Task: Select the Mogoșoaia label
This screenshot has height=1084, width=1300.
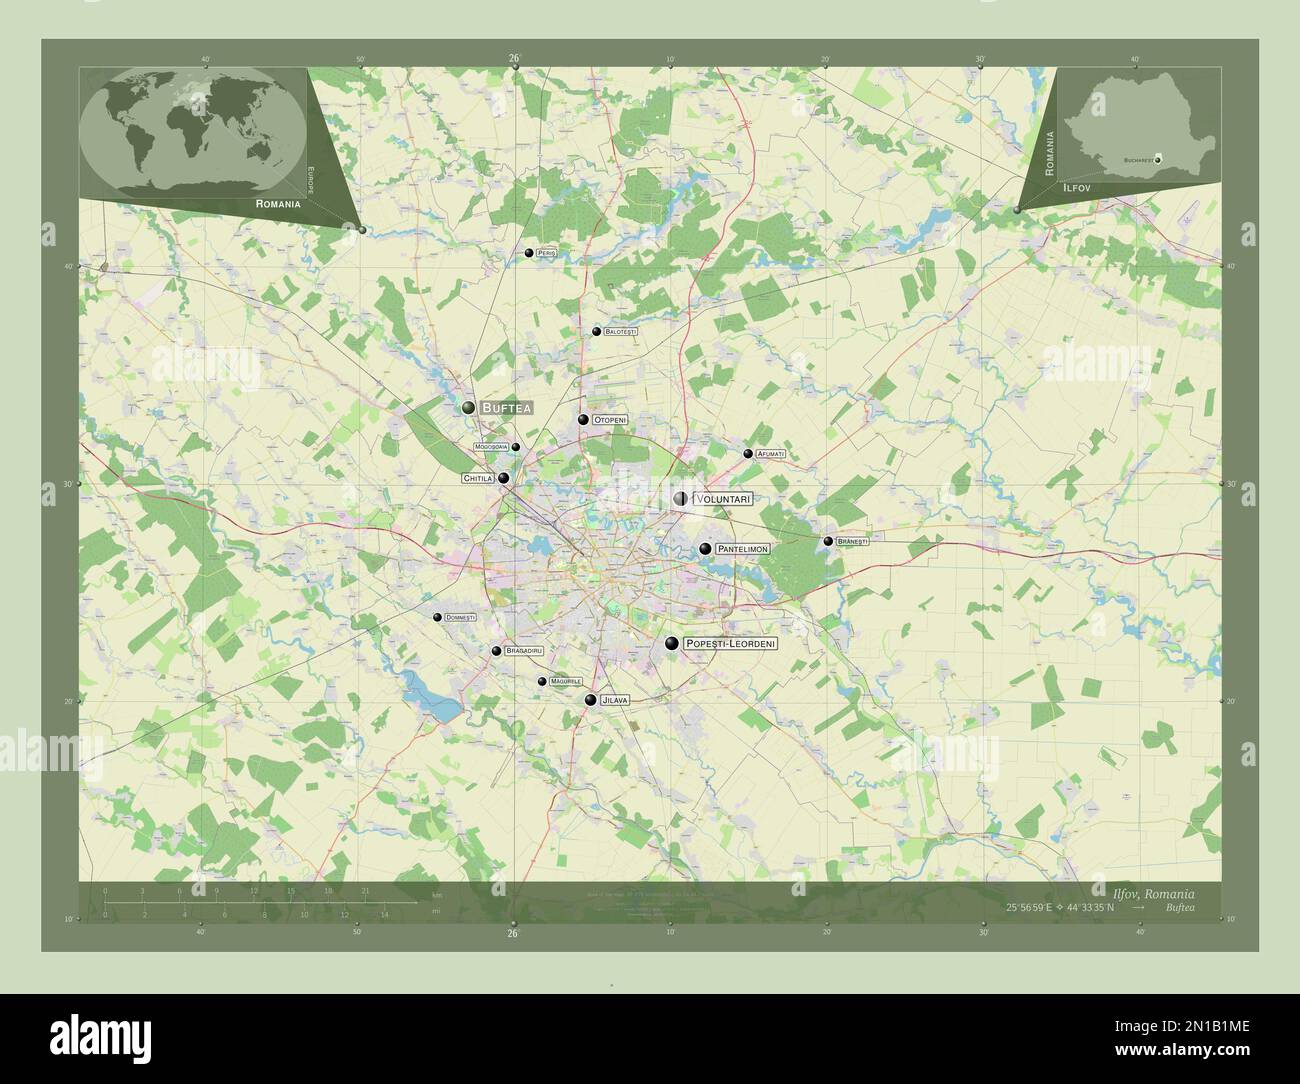Action: coord(491,446)
